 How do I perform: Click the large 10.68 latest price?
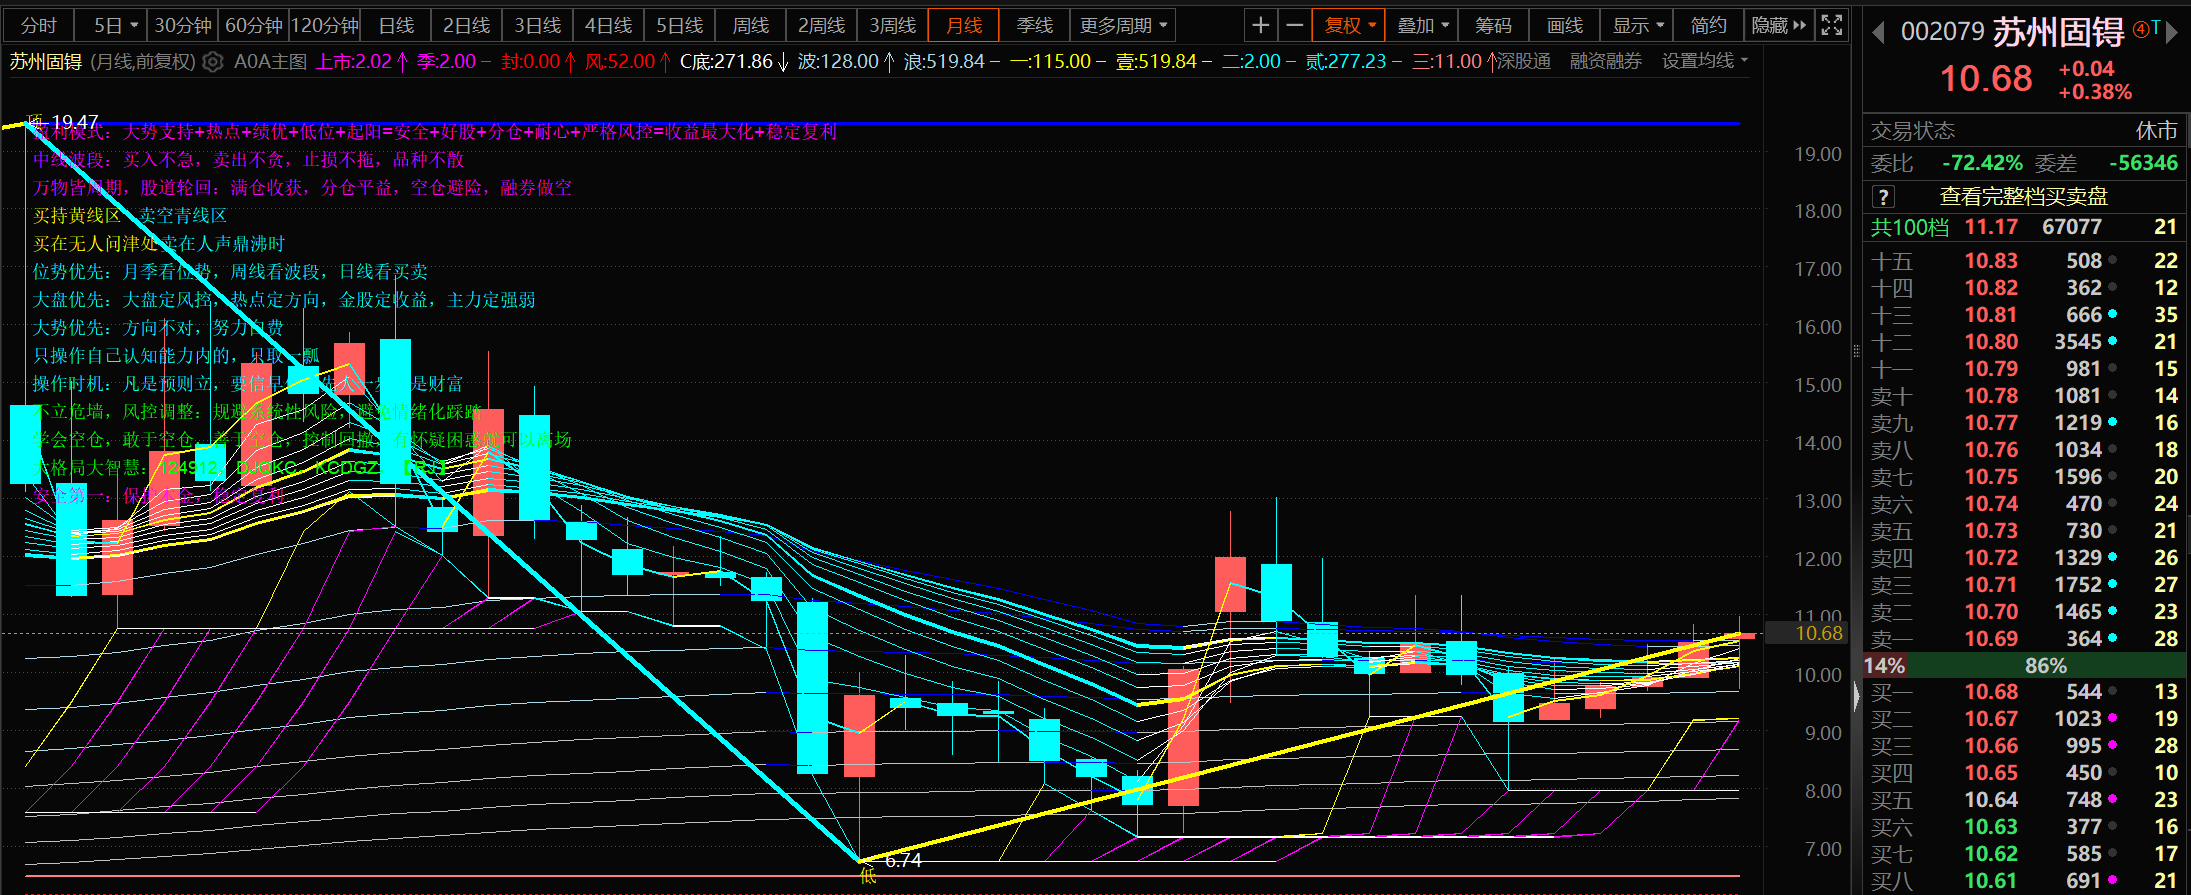1986,78
